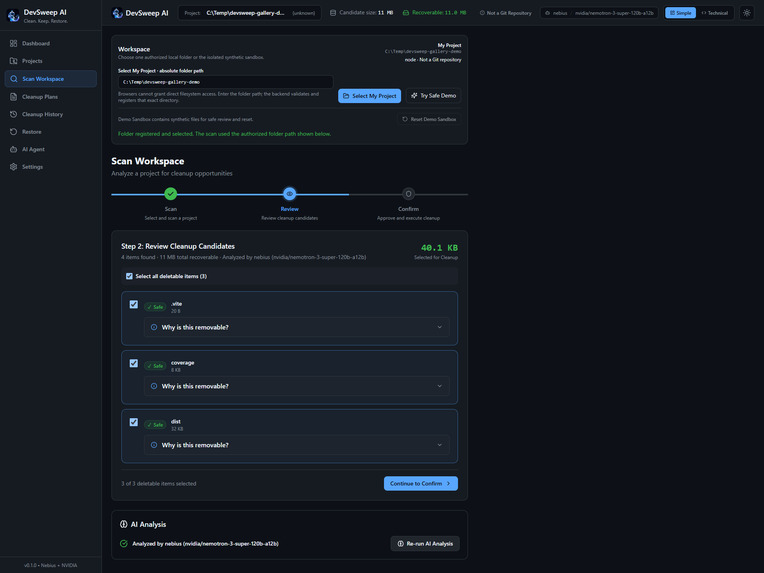Open Cleanup History page
Image resolution: width=764 pixels, height=573 pixels.
51,114
